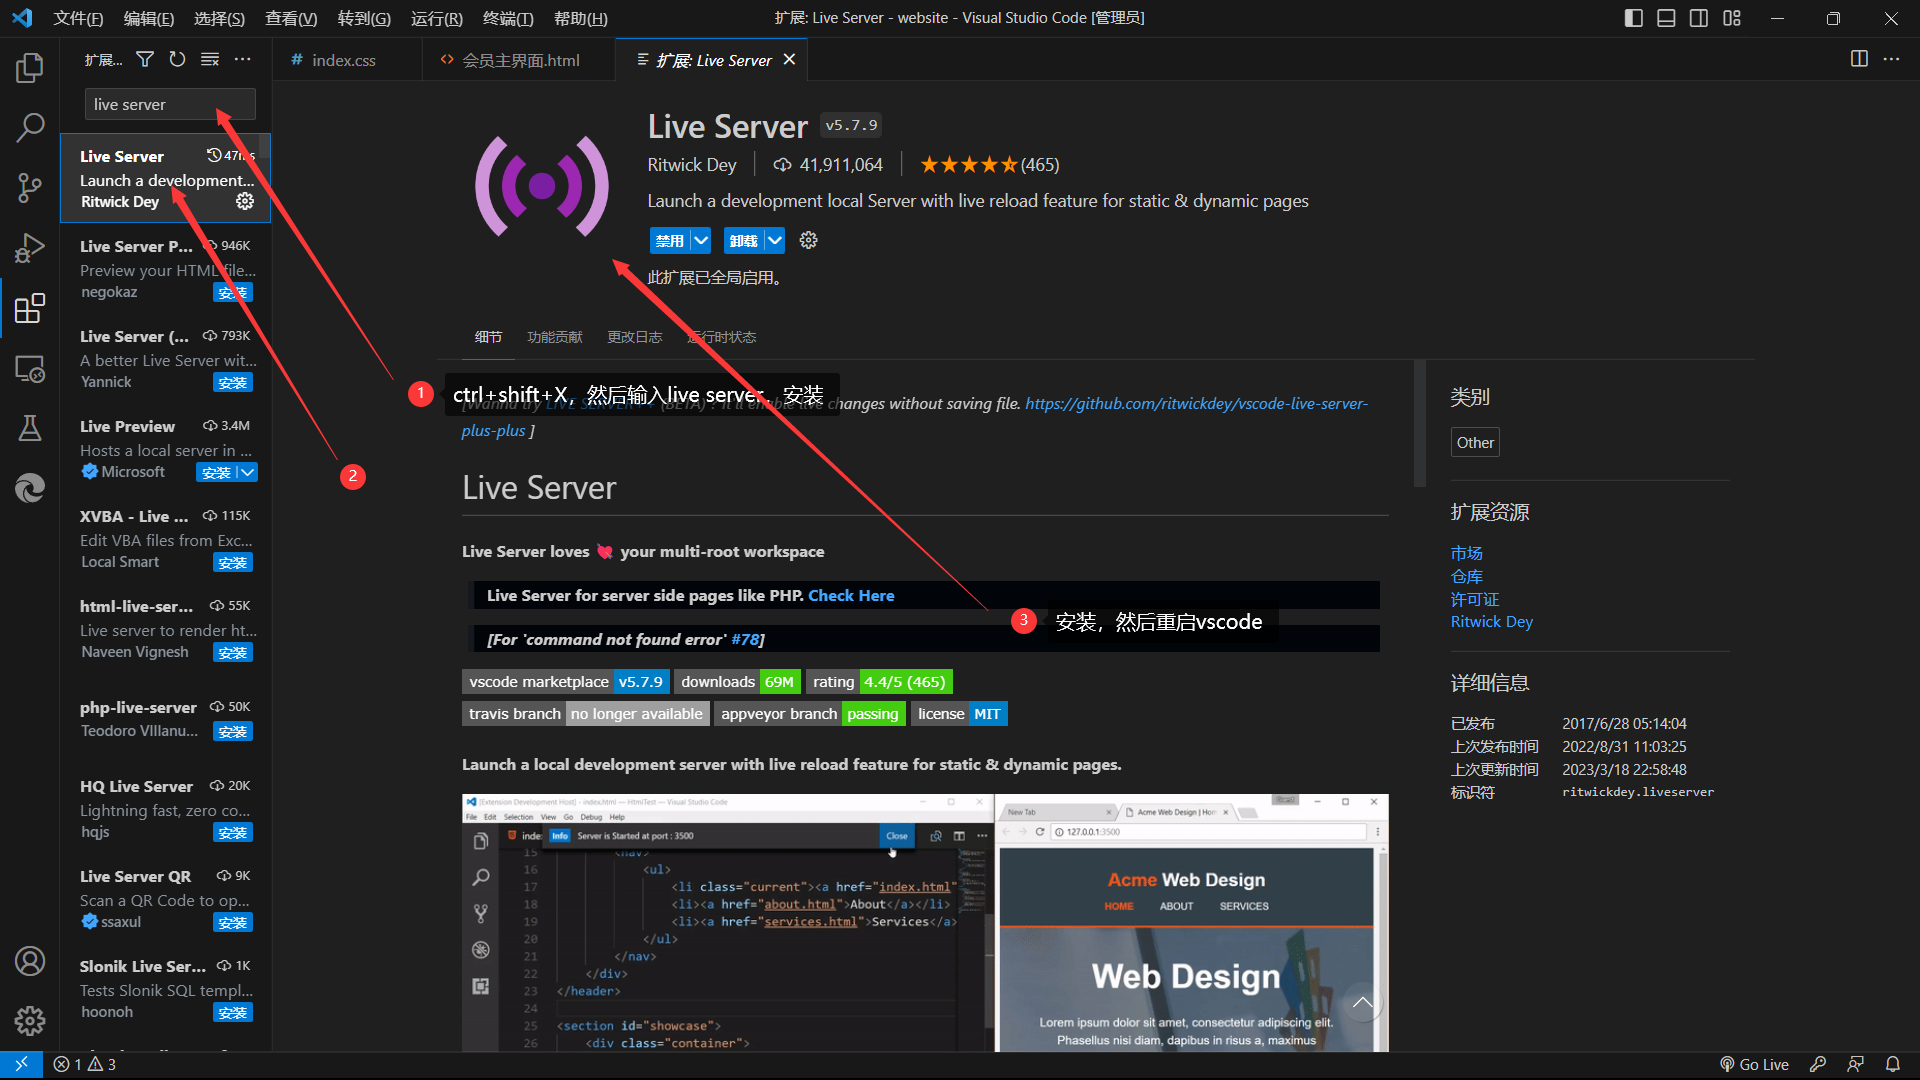Install the Live Server QR extension
This screenshot has width=1920, height=1080.
point(232,922)
